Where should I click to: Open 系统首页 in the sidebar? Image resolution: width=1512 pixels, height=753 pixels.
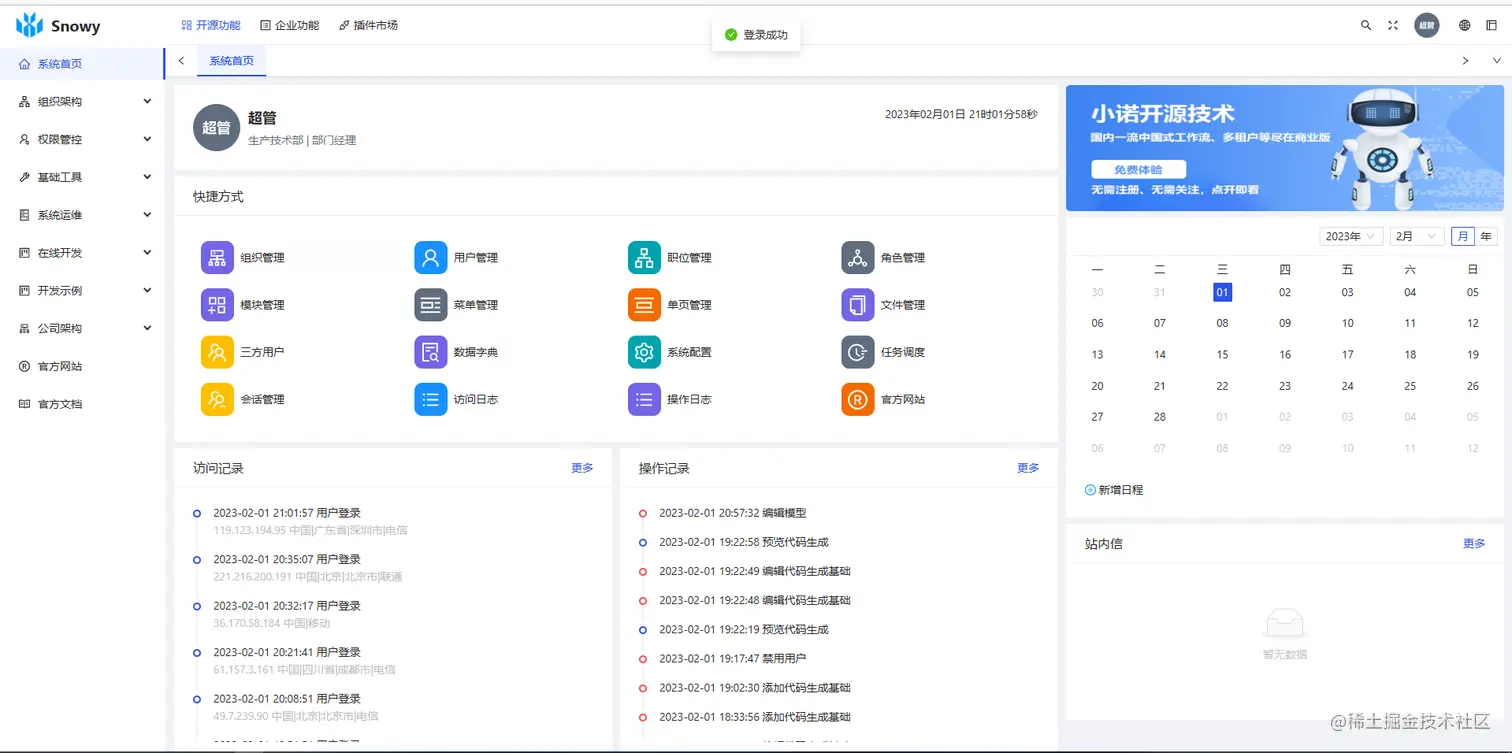click(x=82, y=64)
